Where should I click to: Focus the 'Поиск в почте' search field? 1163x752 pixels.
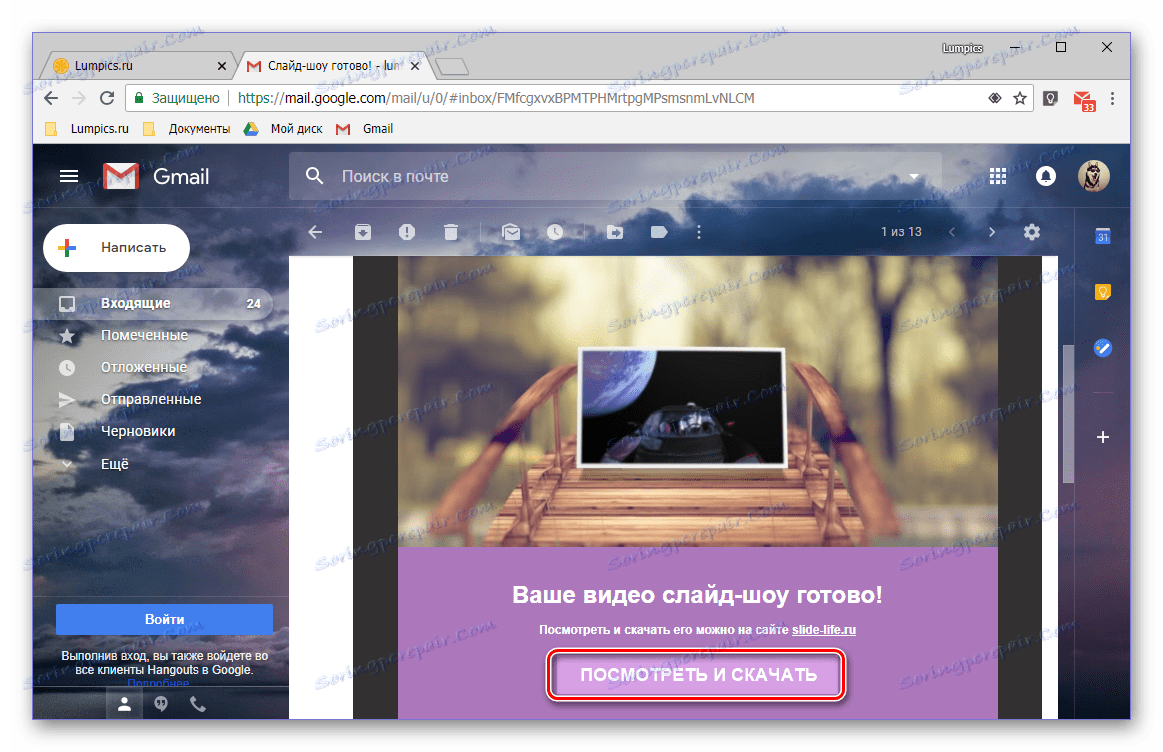point(616,177)
